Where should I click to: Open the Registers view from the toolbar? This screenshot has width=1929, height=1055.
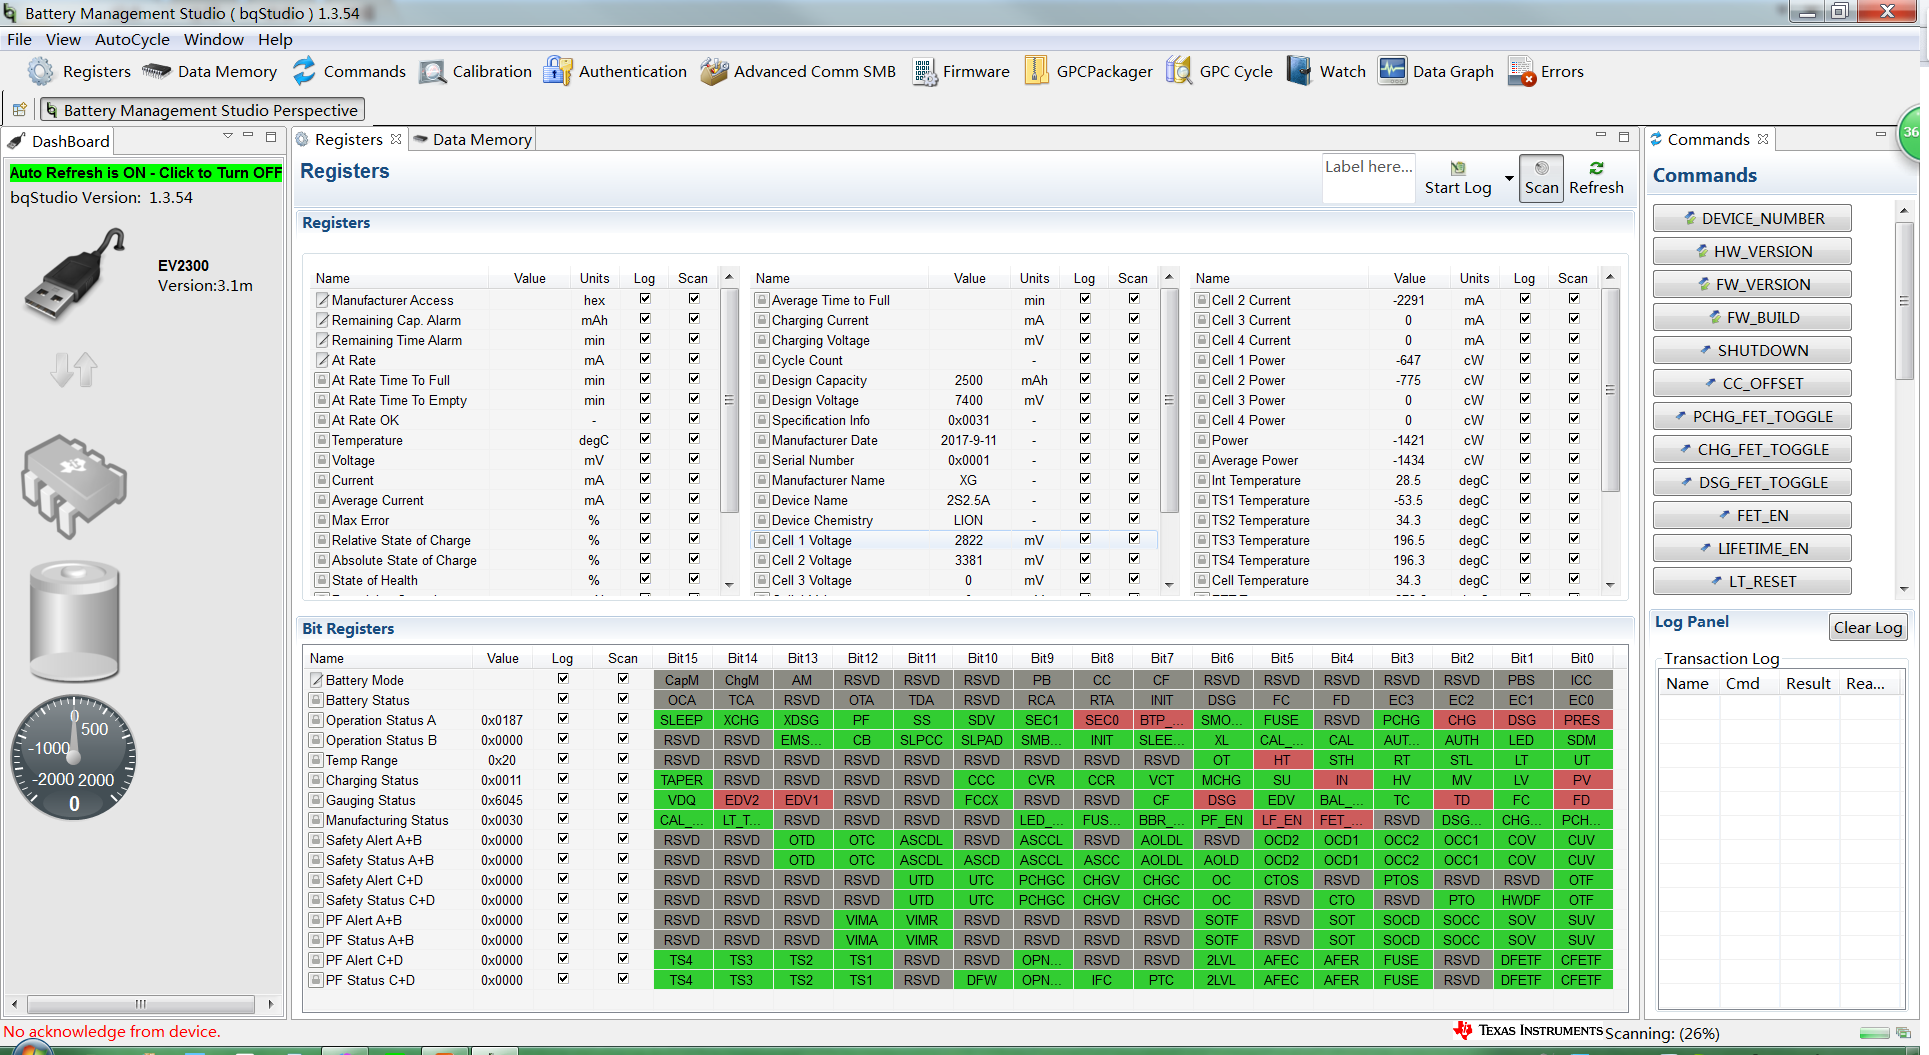[x=80, y=71]
